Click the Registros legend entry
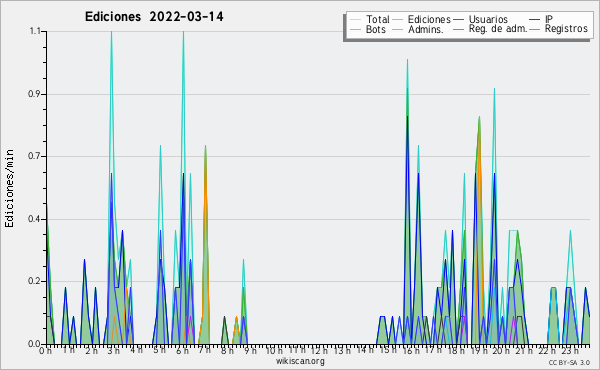The image size is (600, 370). [566, 29]
